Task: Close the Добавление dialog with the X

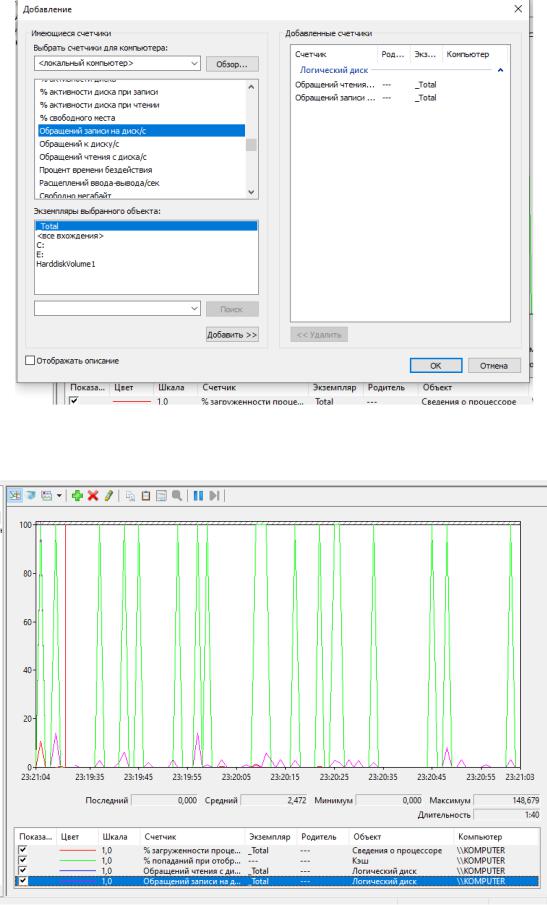Action: [x=518, y=9]
